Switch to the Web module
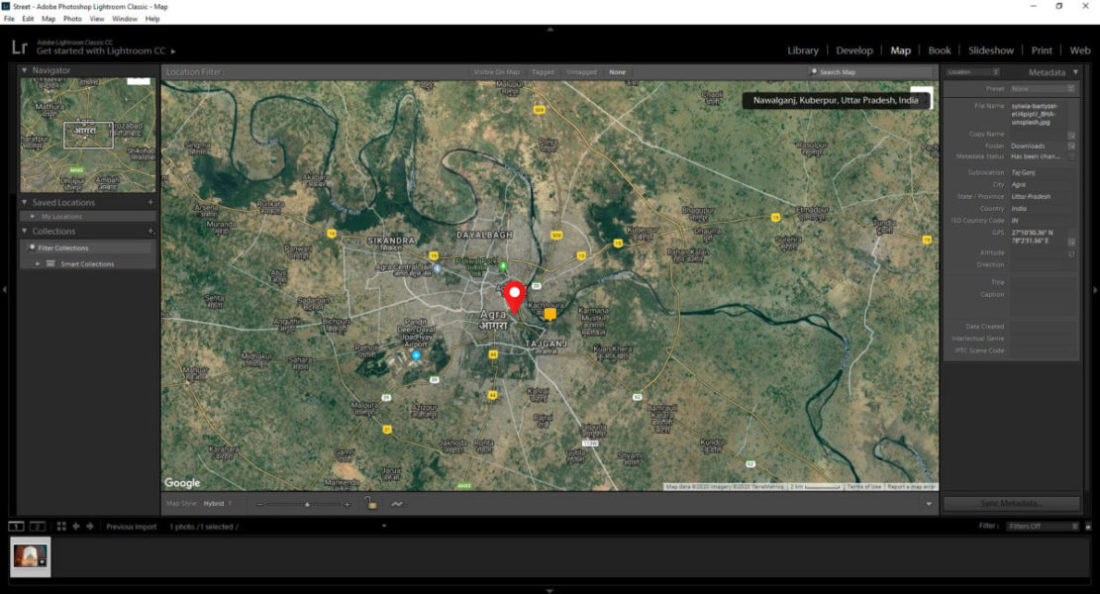This screenshot has width=1100, height=594. point(1080,50)
